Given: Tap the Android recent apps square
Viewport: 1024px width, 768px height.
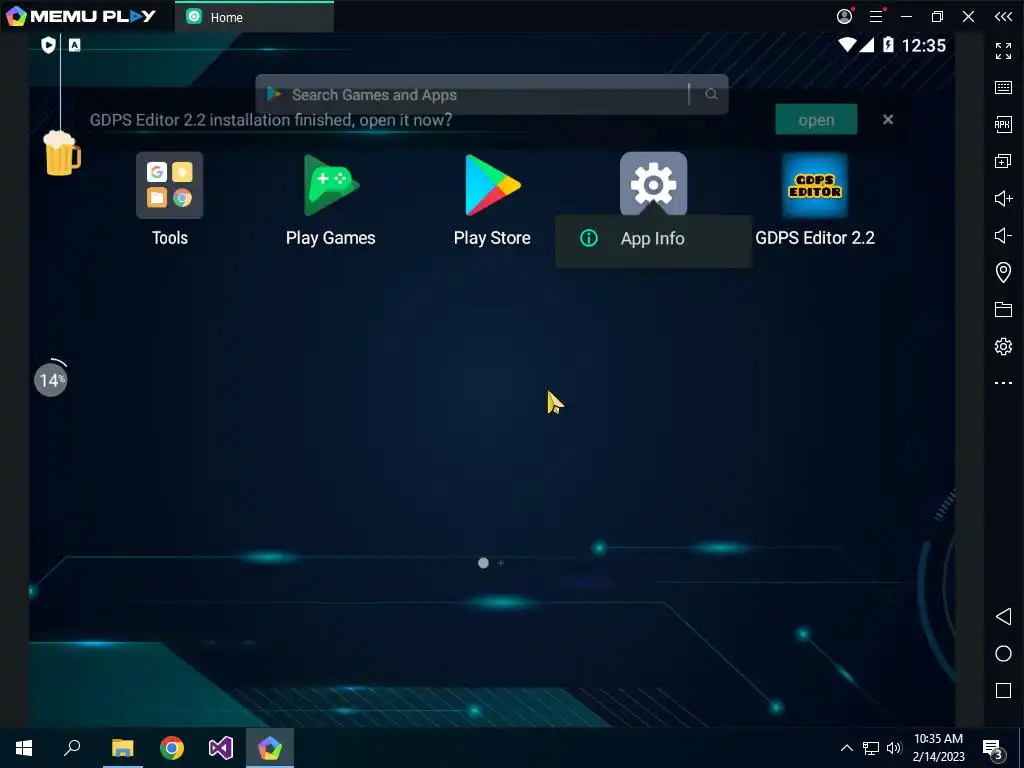Looking at the screenshot, I should 1003,691.
